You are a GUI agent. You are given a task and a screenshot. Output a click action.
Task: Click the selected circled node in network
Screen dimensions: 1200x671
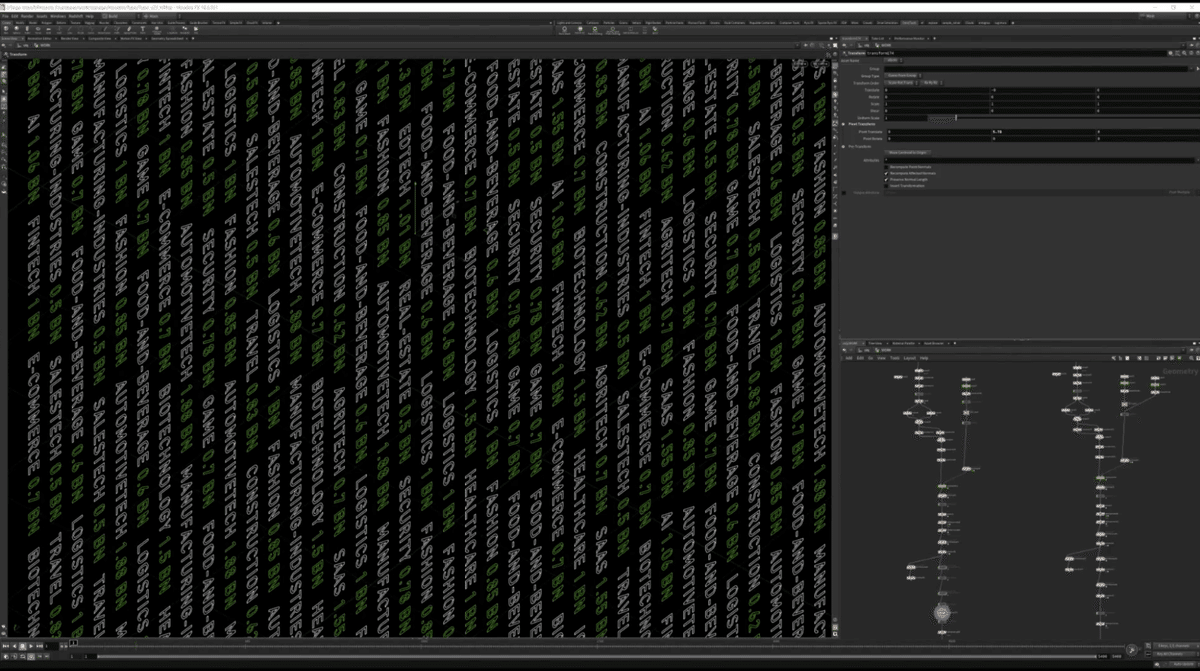(x=942, y=612)
